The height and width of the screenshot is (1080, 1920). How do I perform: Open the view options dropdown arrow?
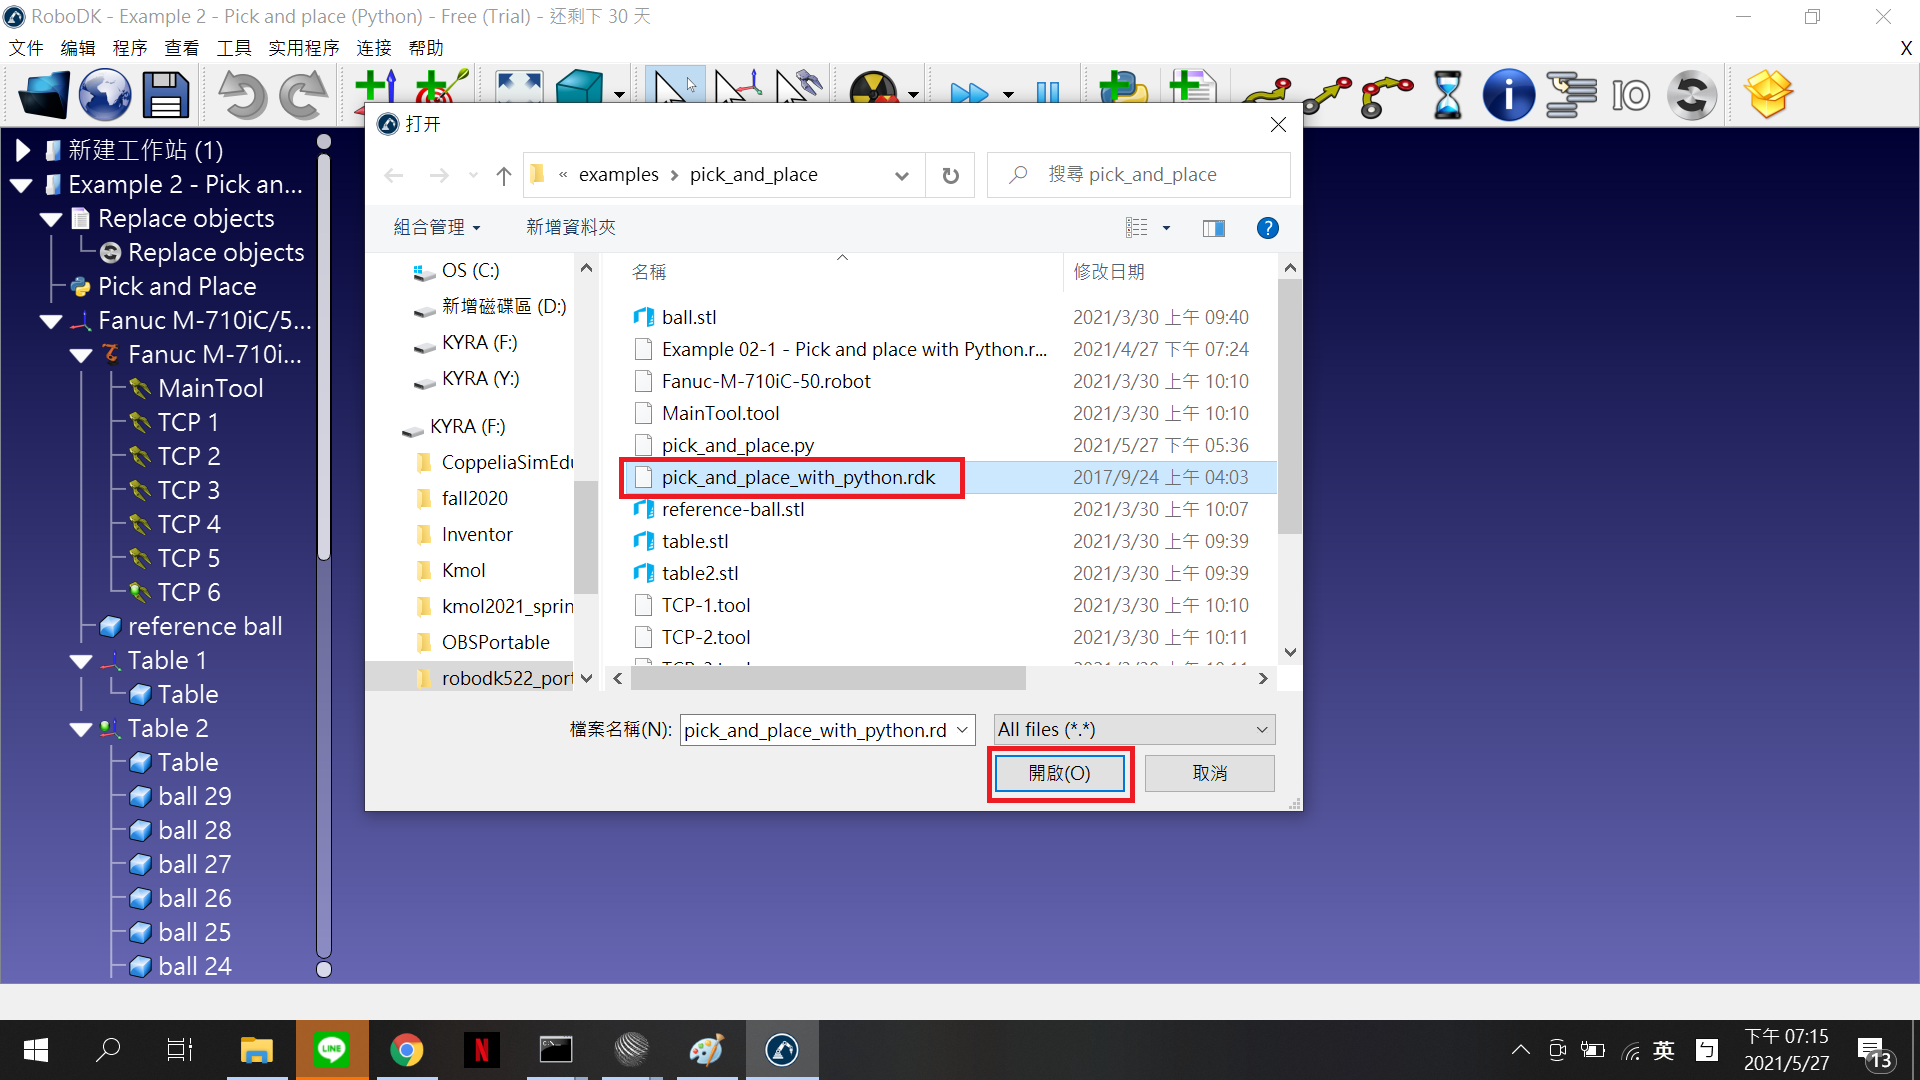point(1166,228)
